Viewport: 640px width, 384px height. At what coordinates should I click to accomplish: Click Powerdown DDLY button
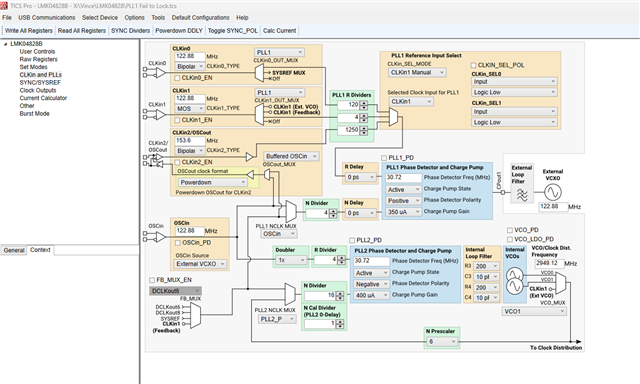click(x=179, y=31)
